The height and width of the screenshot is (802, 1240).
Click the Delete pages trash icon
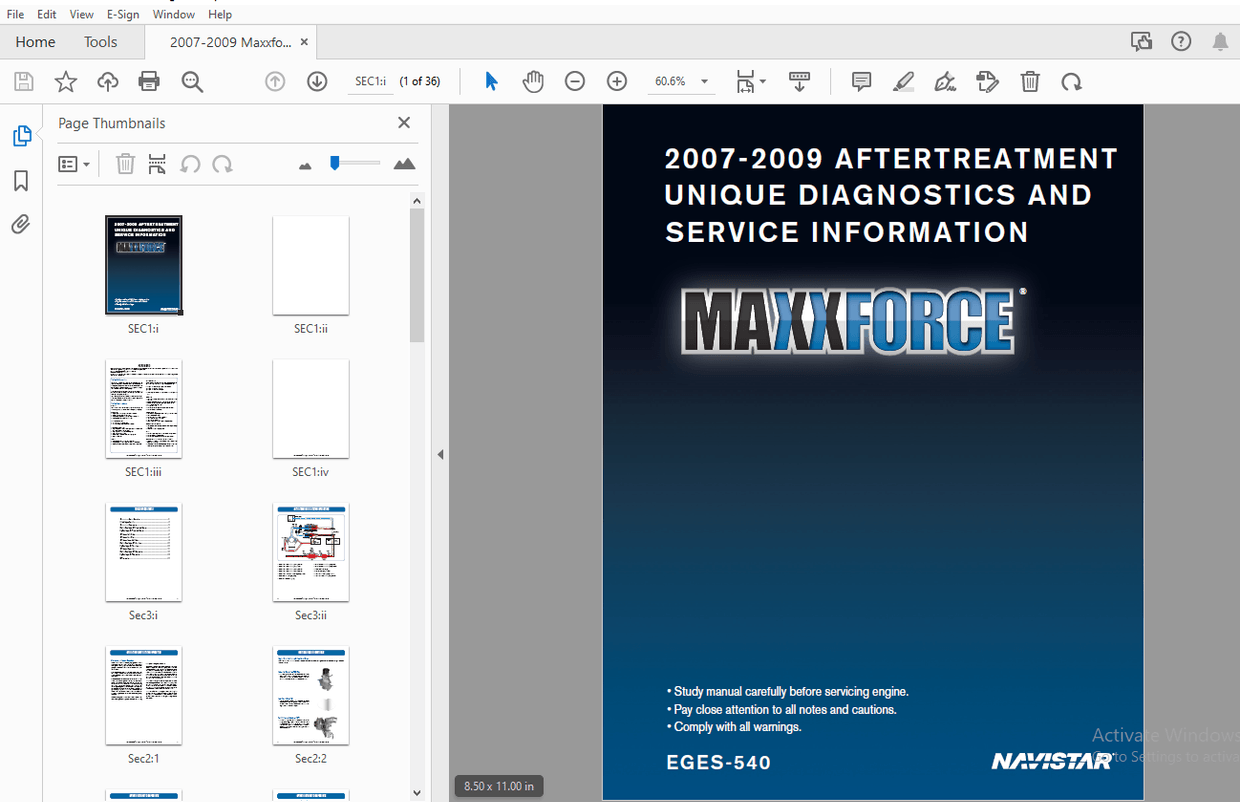tap(1030, 81)
